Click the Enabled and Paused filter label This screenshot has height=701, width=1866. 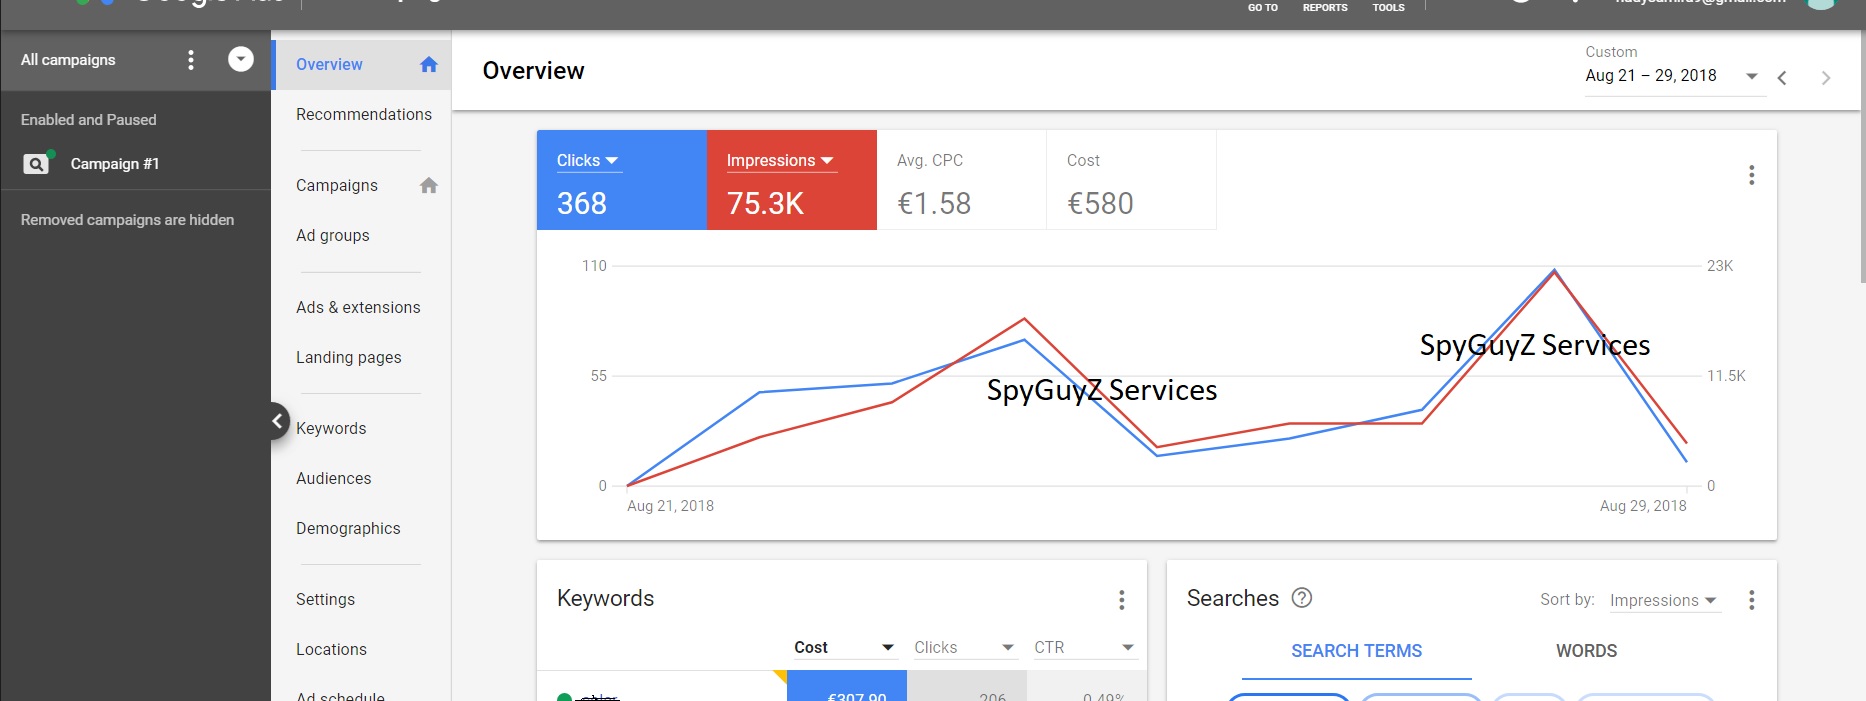[x=89, y=120]
